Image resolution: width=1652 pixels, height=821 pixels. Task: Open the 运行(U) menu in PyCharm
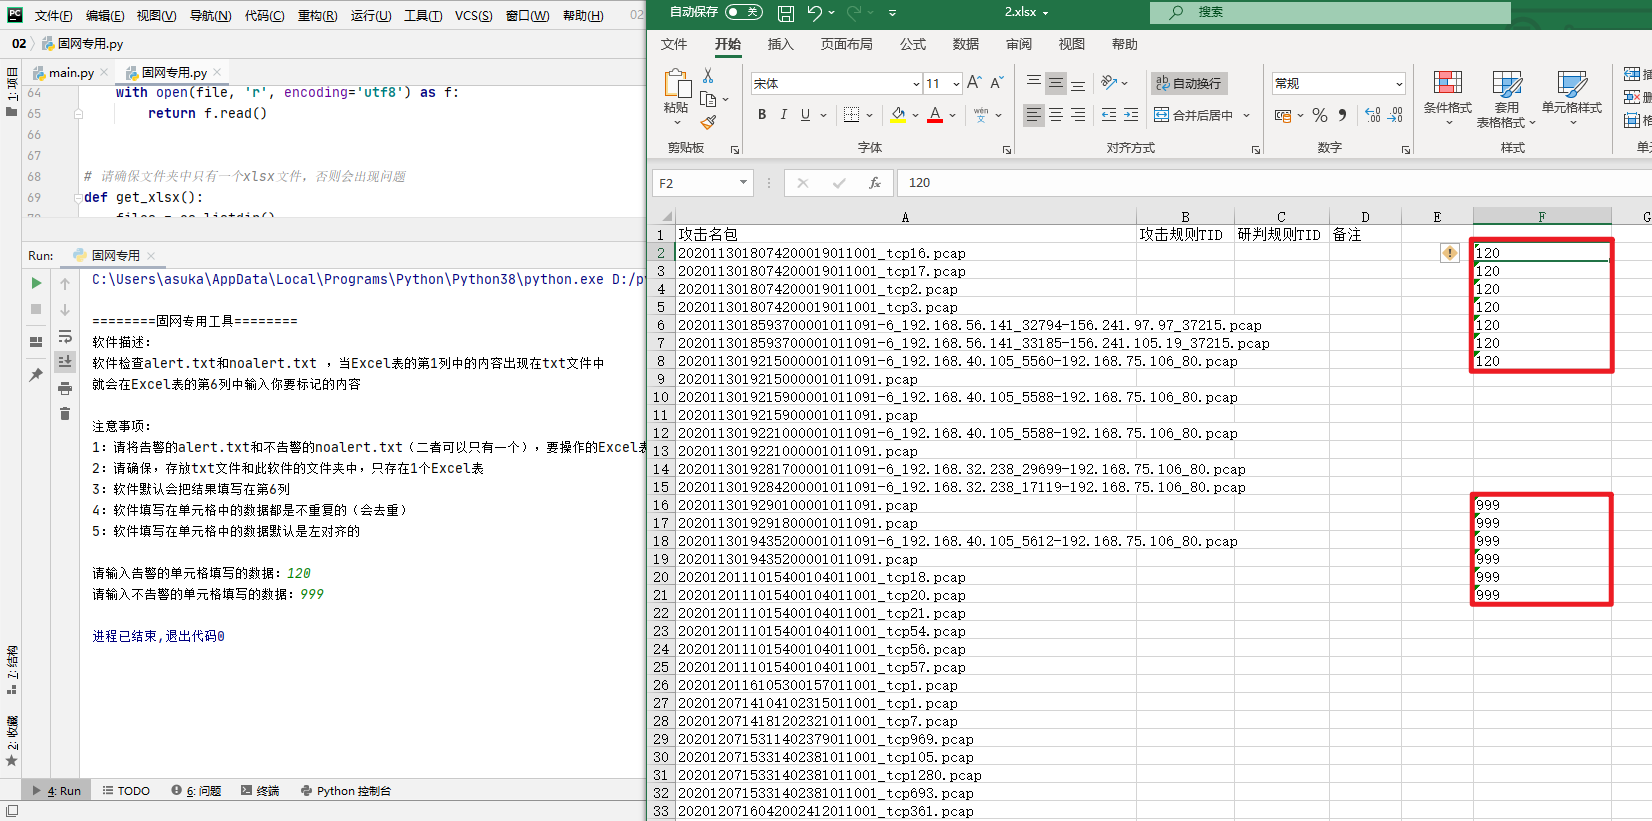[371, 16]
